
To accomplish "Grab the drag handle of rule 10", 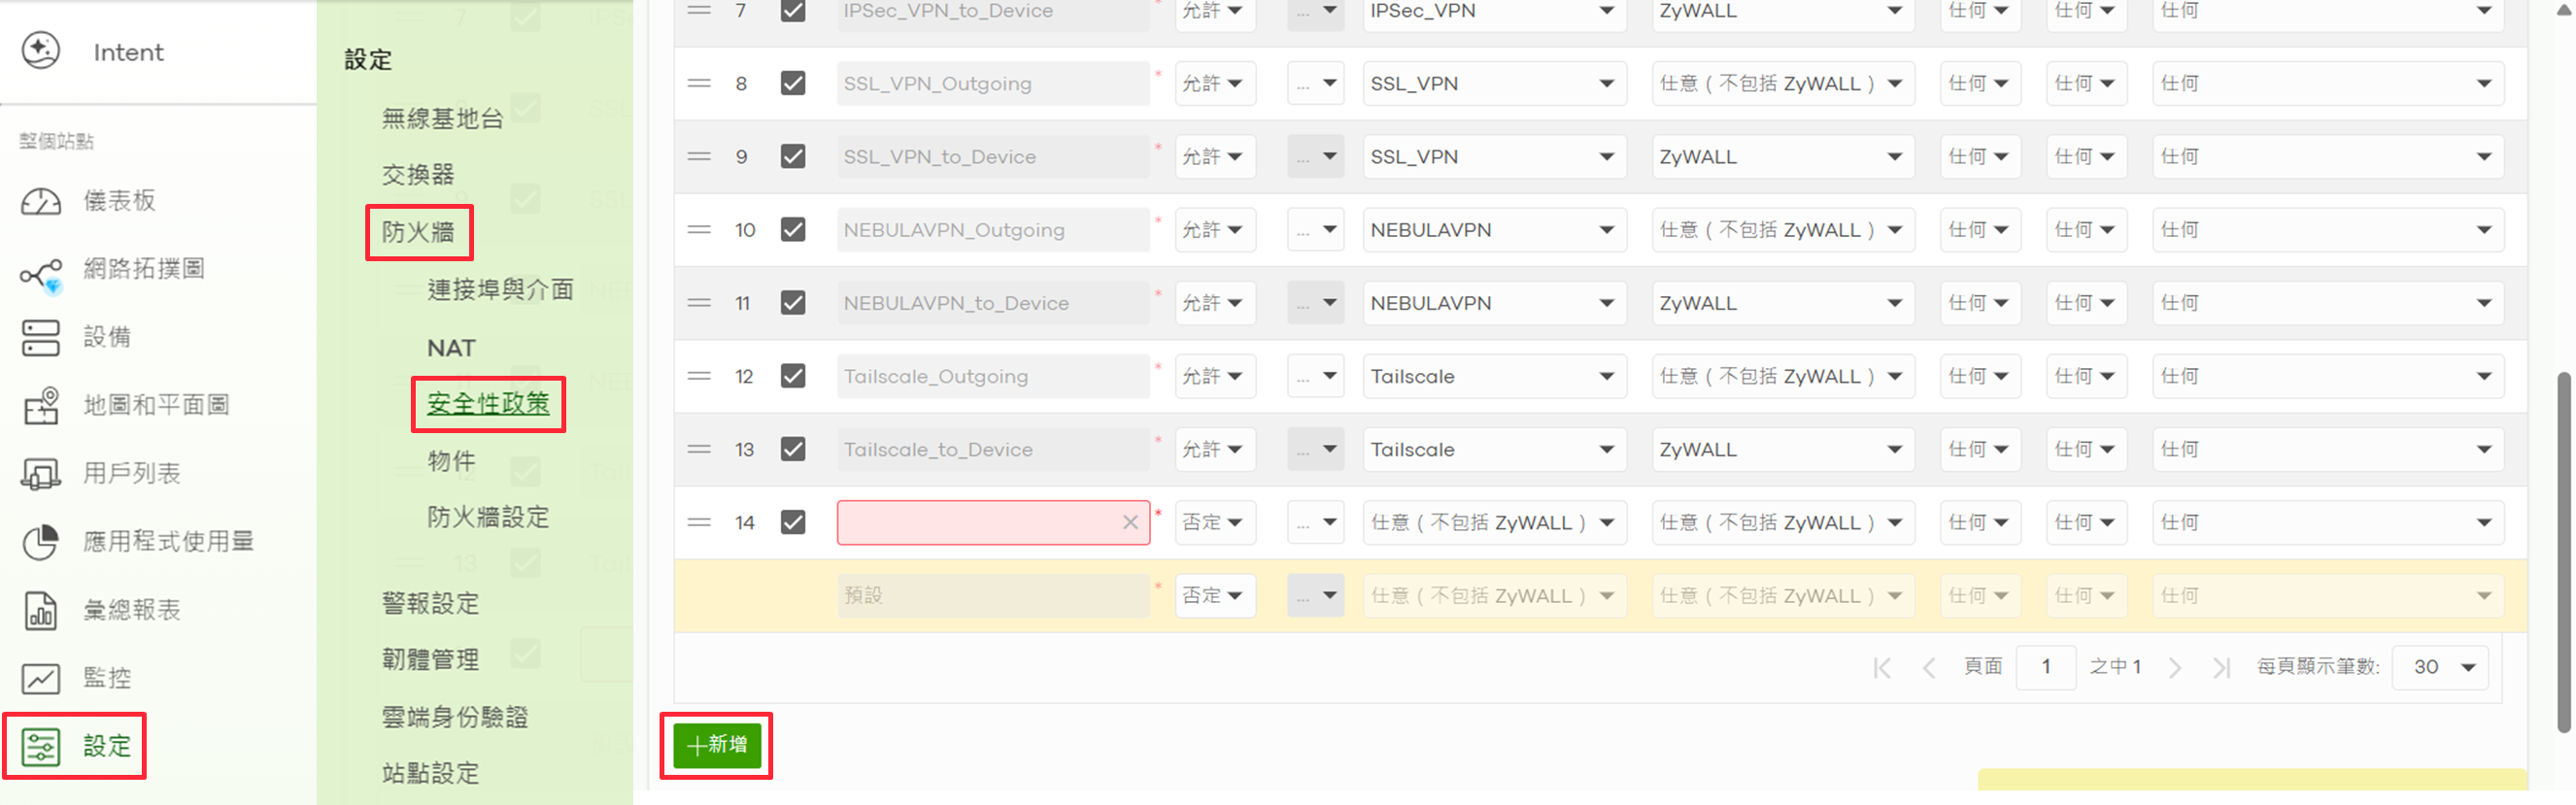I will [699, 229].
